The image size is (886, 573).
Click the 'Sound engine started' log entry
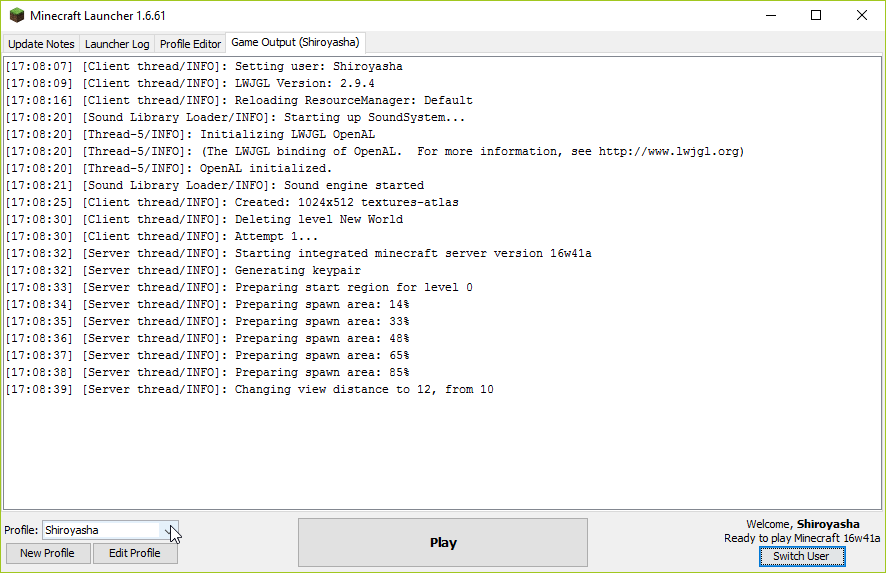coord(353,185)
